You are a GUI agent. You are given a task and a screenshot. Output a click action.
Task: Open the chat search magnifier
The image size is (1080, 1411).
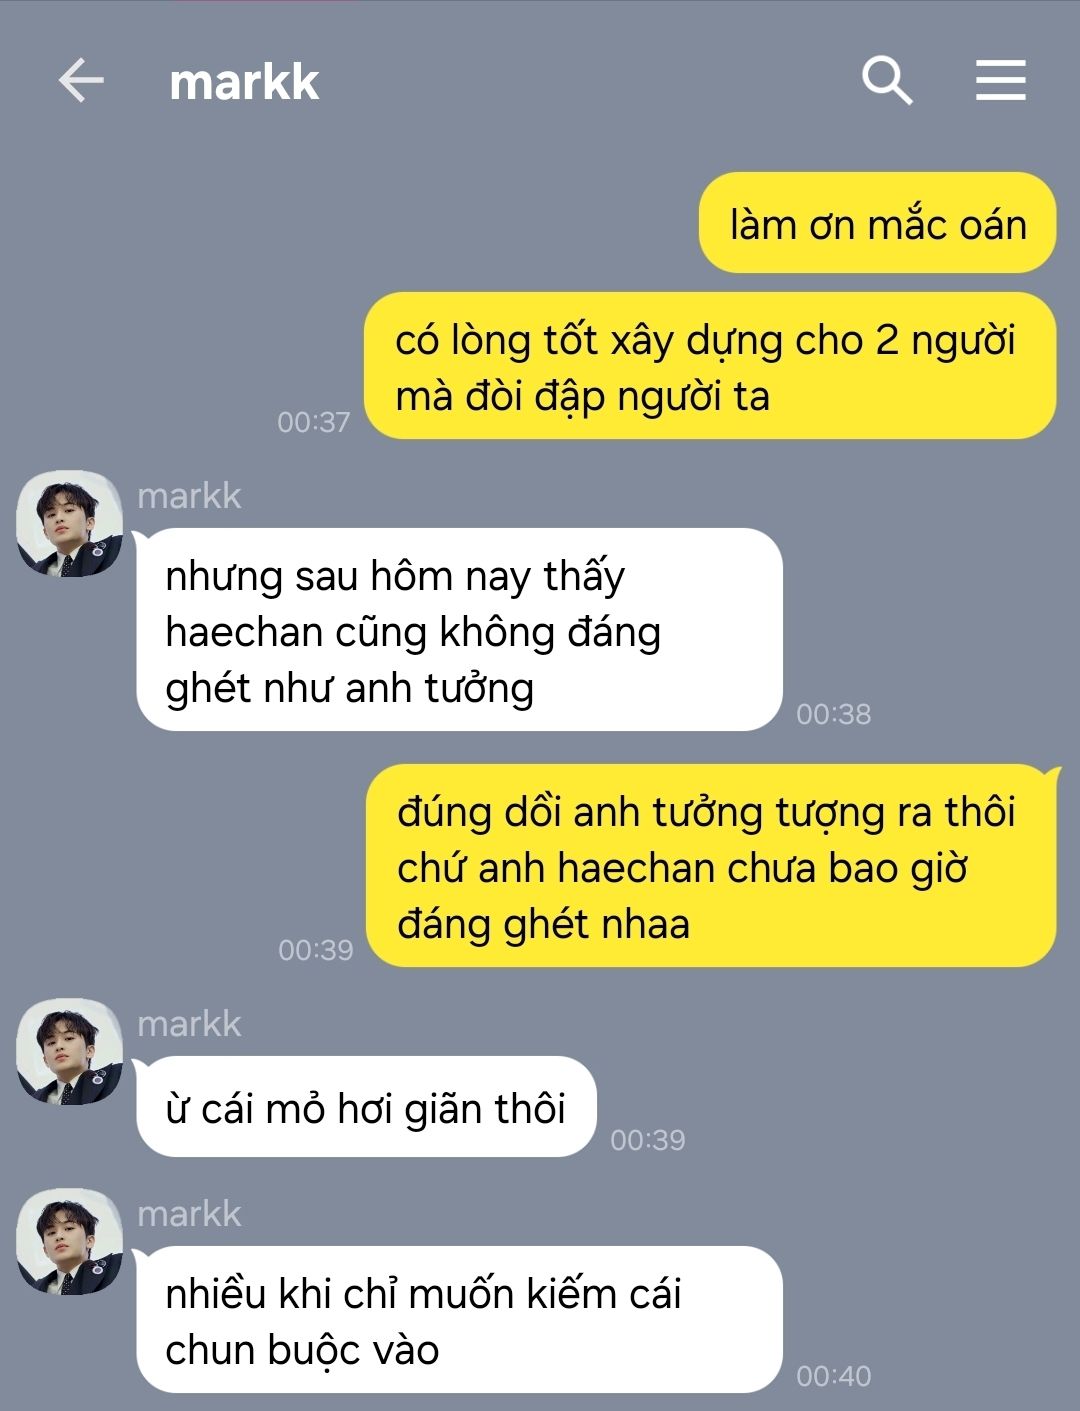coord(887,80)
